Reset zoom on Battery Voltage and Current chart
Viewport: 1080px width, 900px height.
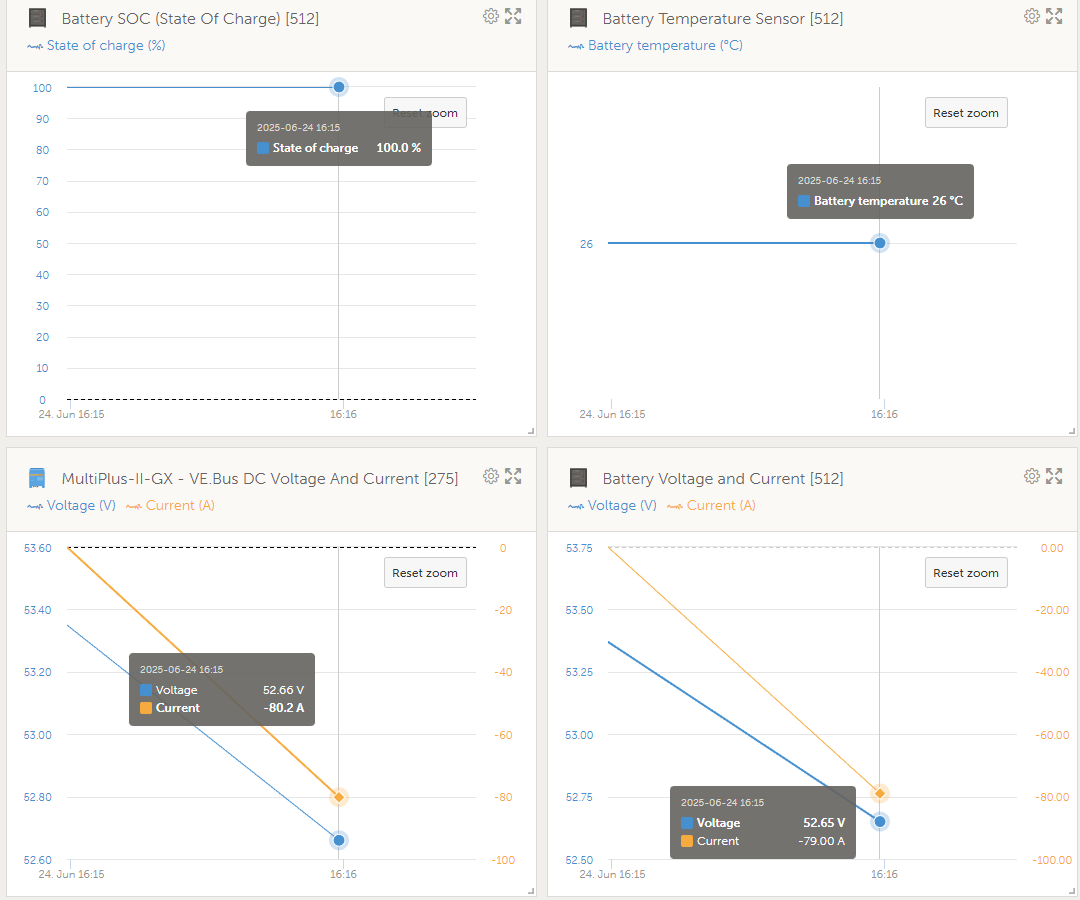coord(965,573)
